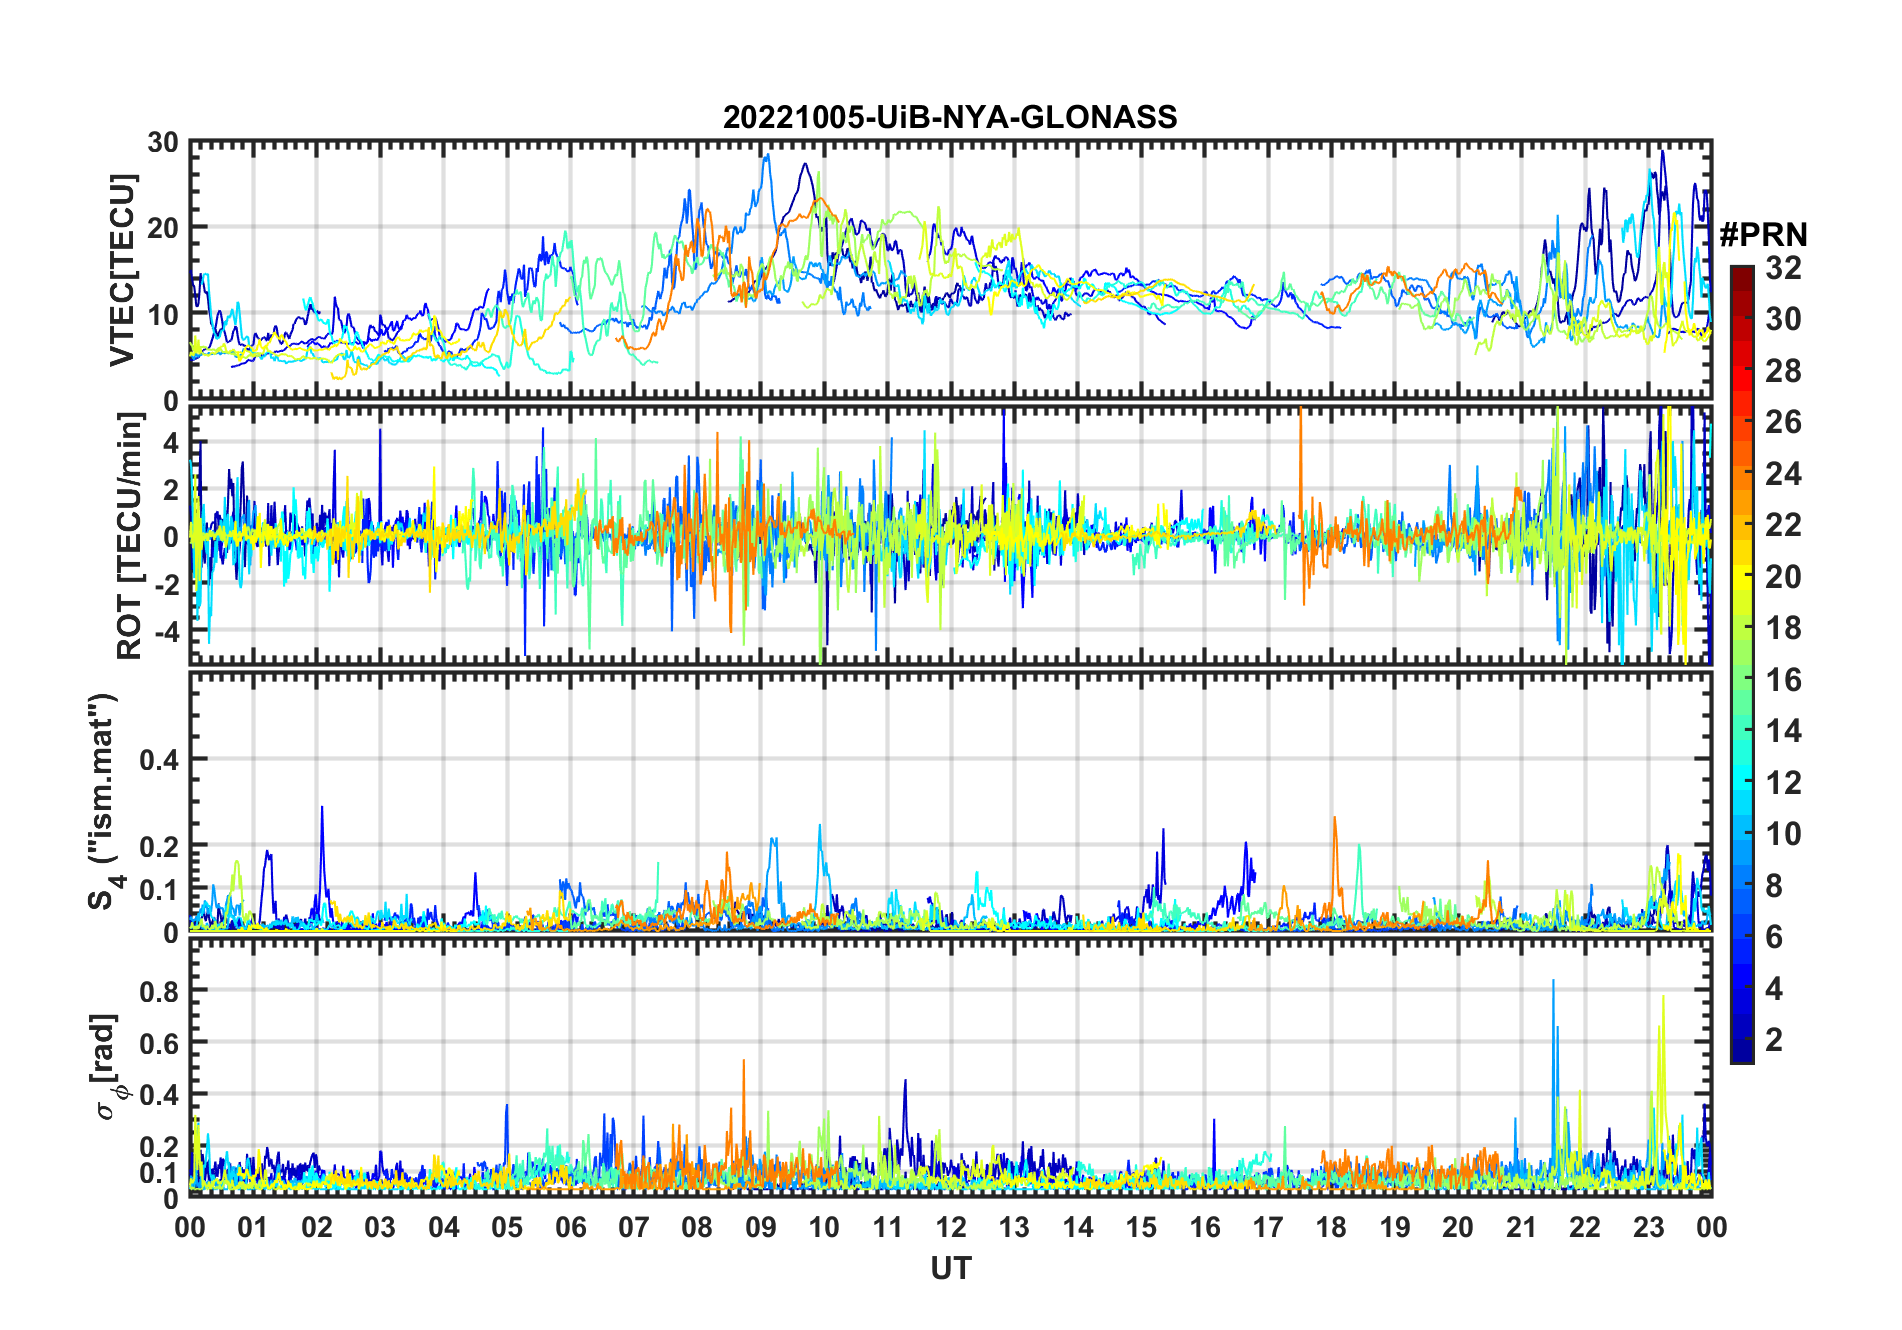Click UT axis tick label 03
The height and width of the screenshot is (1330, 1902).
(x=380, y=1227)
